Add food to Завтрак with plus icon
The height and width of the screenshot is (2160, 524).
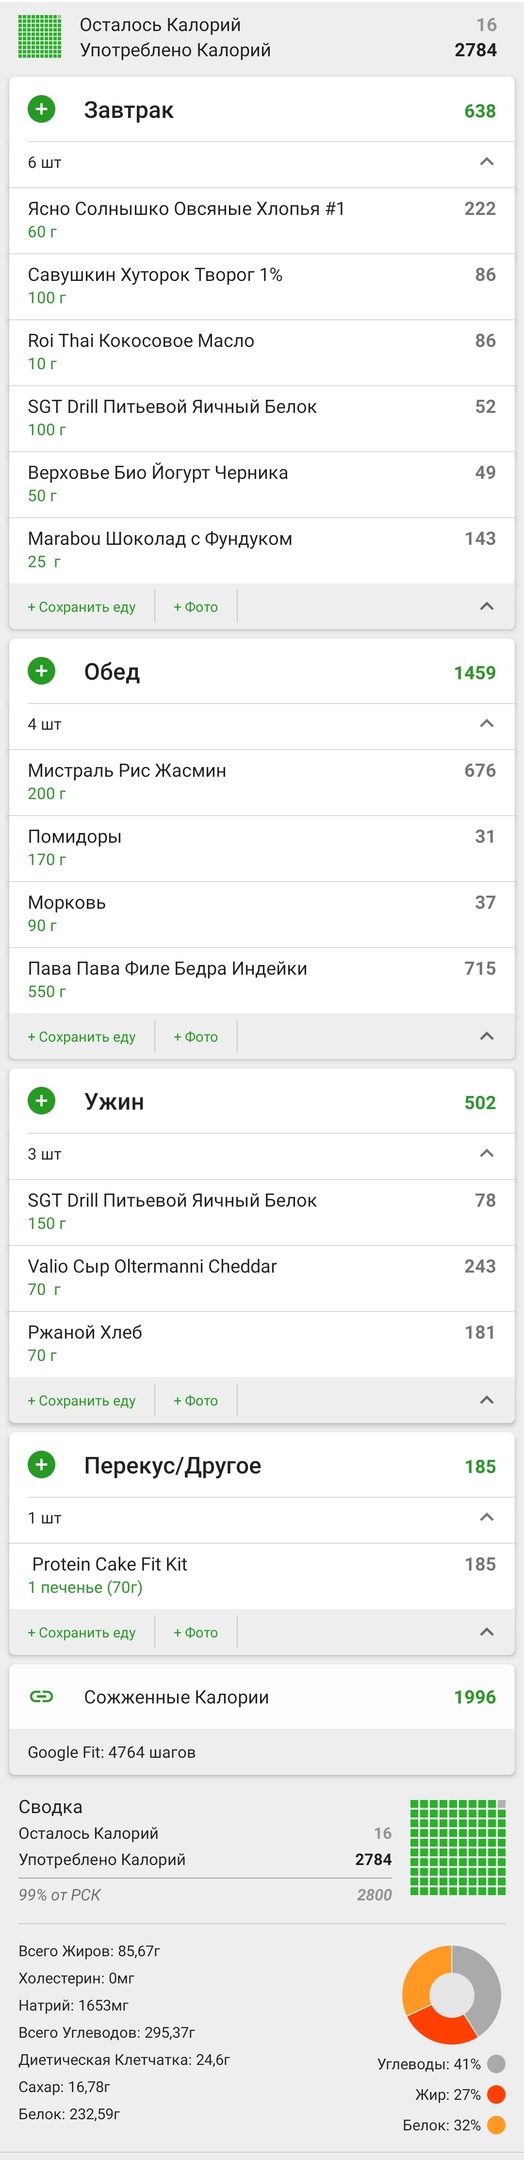41,109
